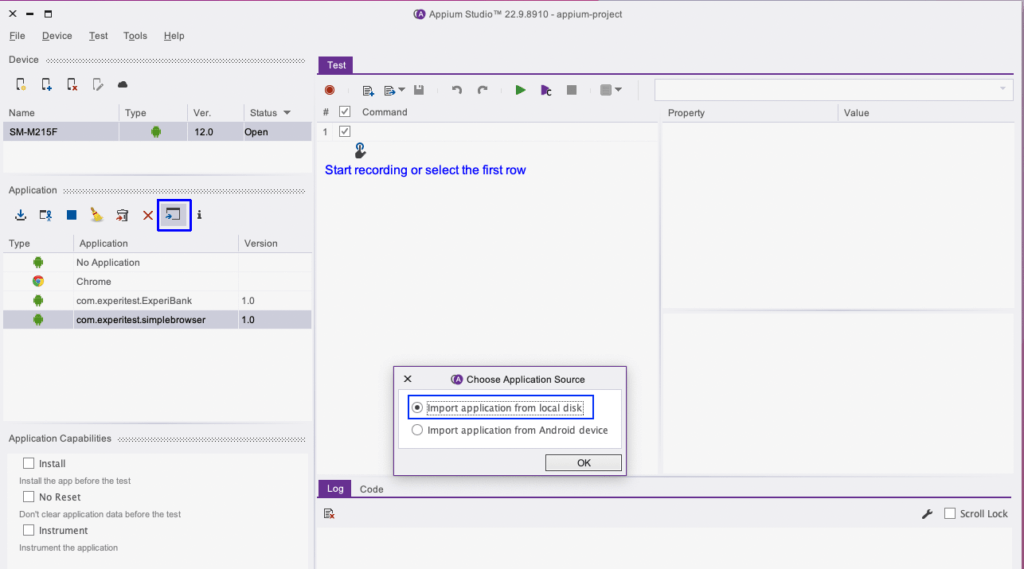Click the application info icon

point(199,215)
